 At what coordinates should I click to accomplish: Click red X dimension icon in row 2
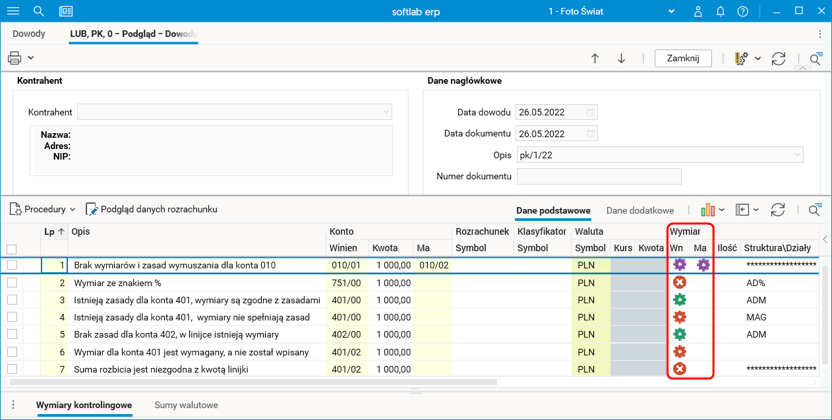(679, 283)
